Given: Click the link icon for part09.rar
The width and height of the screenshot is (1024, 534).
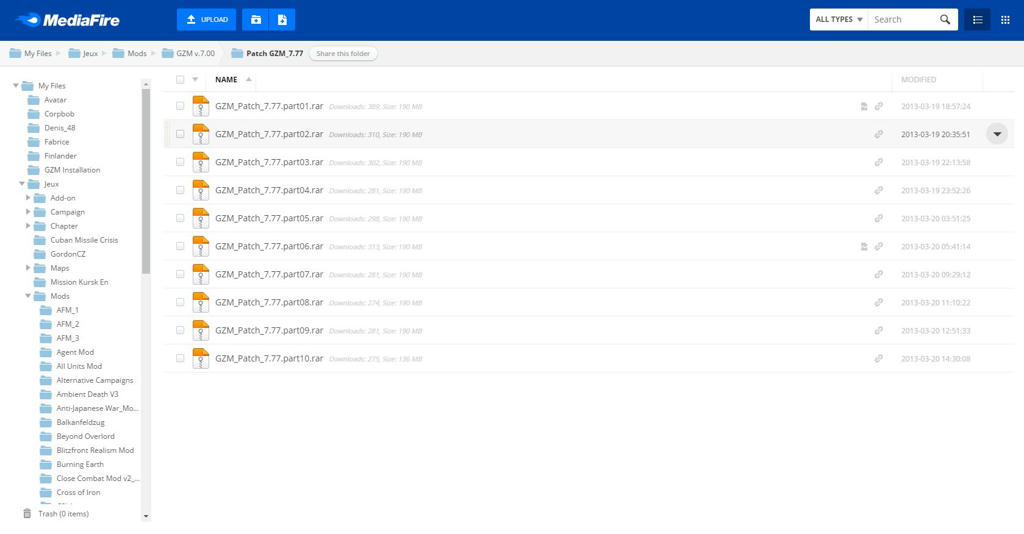Looking at the screenshot, I should 879,331.
